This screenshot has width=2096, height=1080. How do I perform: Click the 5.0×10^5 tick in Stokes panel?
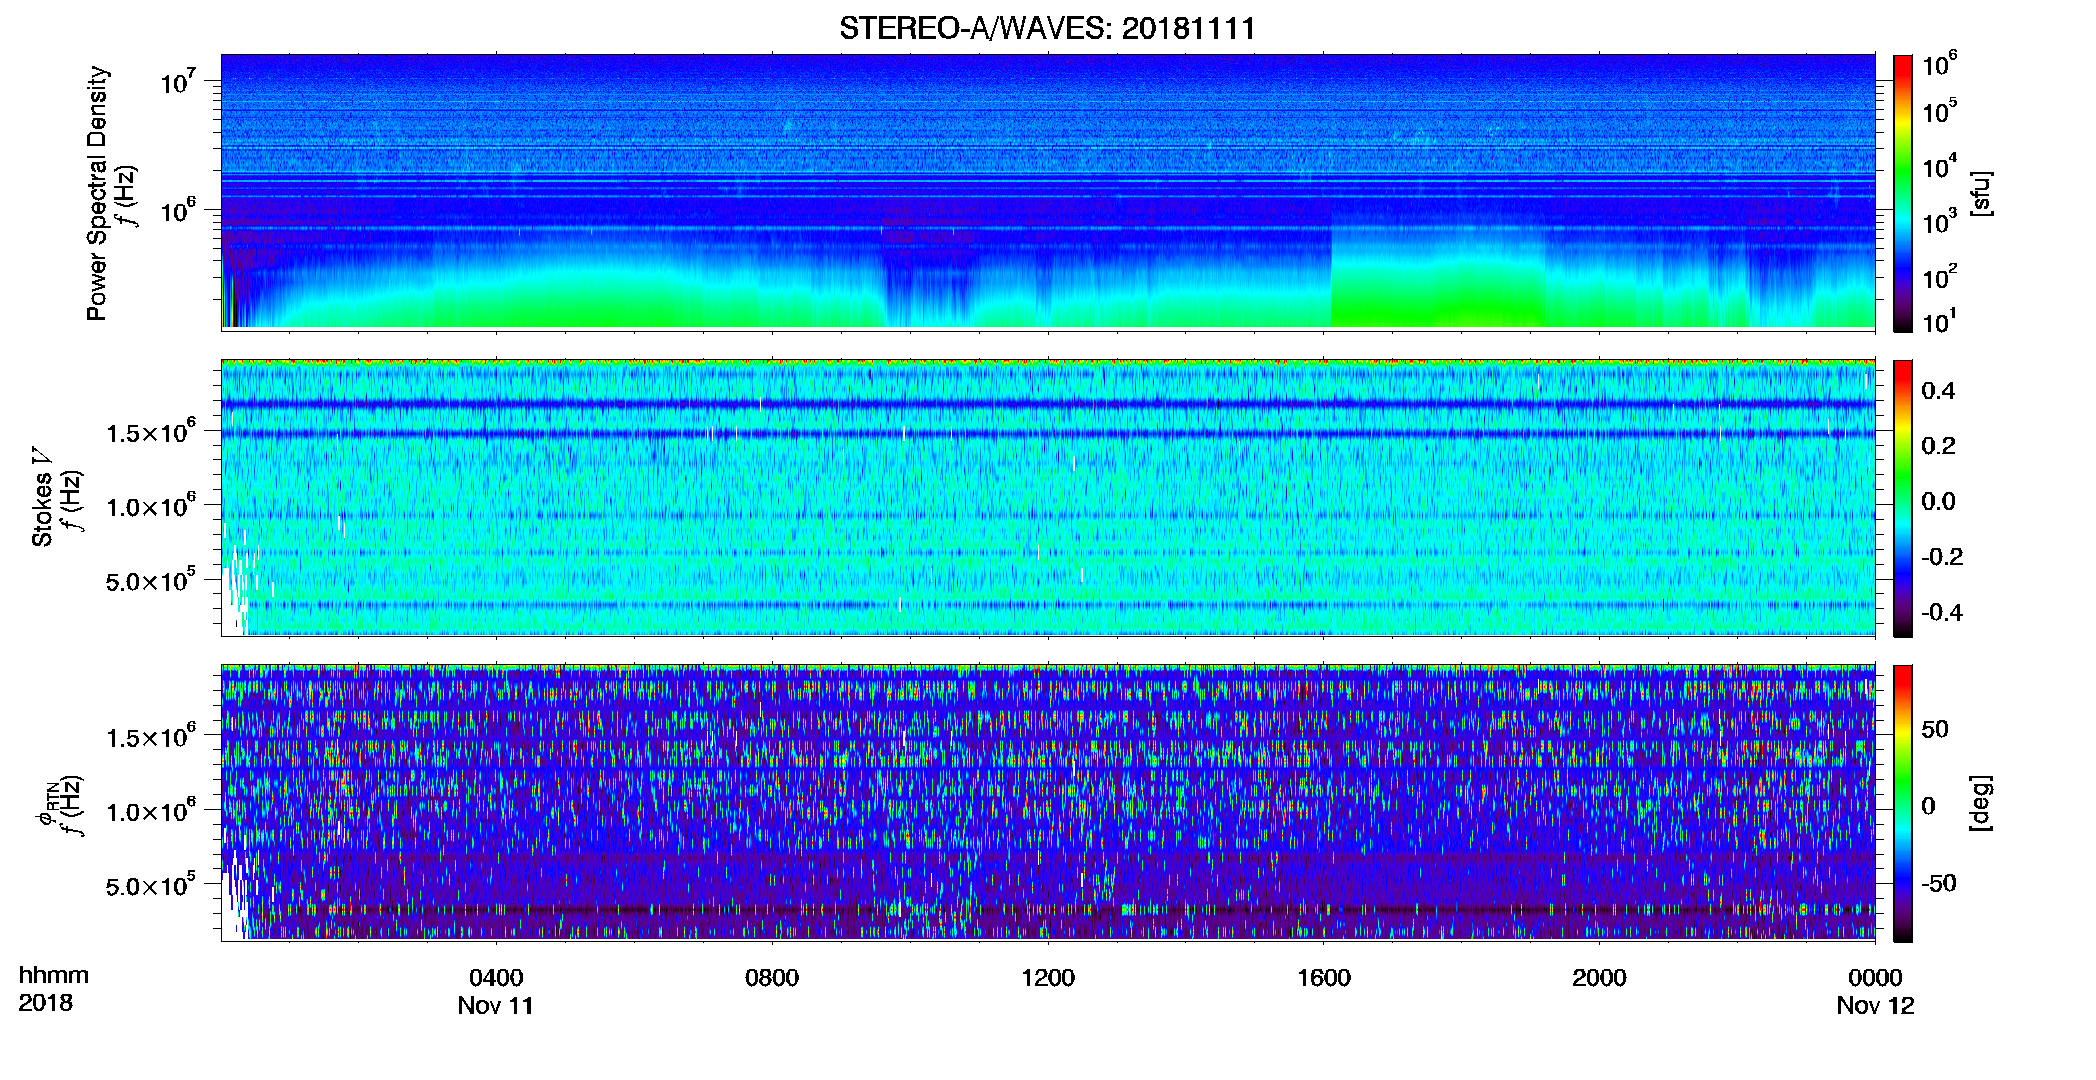pos(151,580)
